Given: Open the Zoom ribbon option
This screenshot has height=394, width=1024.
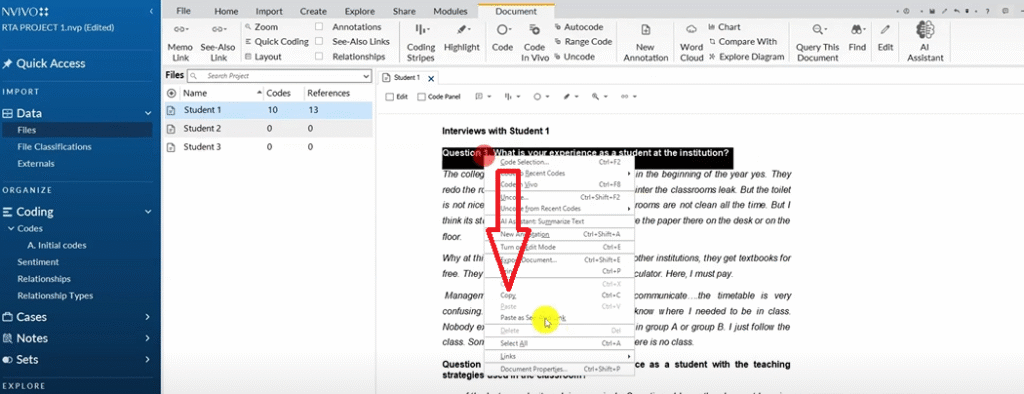Looking at the screenshot, I should point(261,27).
